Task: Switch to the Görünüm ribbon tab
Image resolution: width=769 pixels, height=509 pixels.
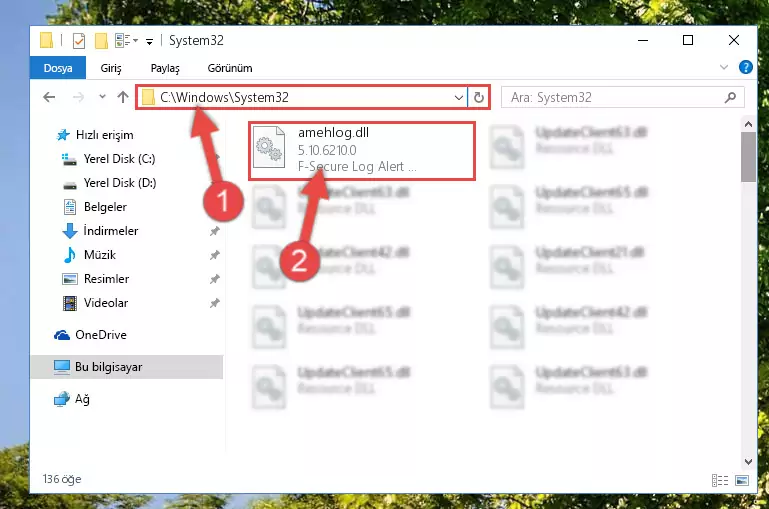Action: point(230,68)
